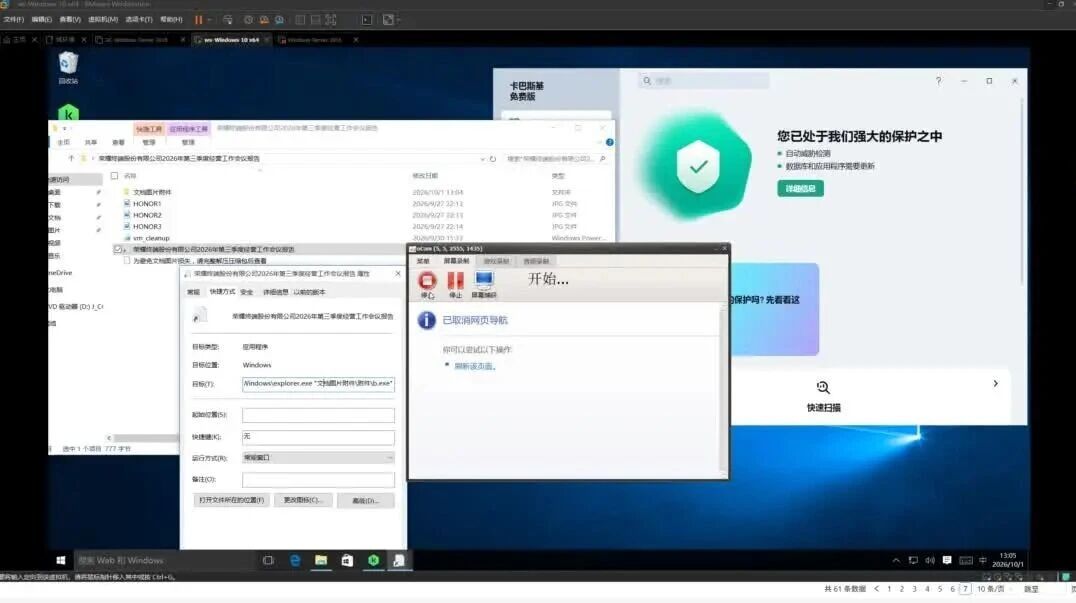This screenshot has width=1076, height=603.
Task: Expand Kaspersky quick scan right chevron
Action: tap(995, 384)
